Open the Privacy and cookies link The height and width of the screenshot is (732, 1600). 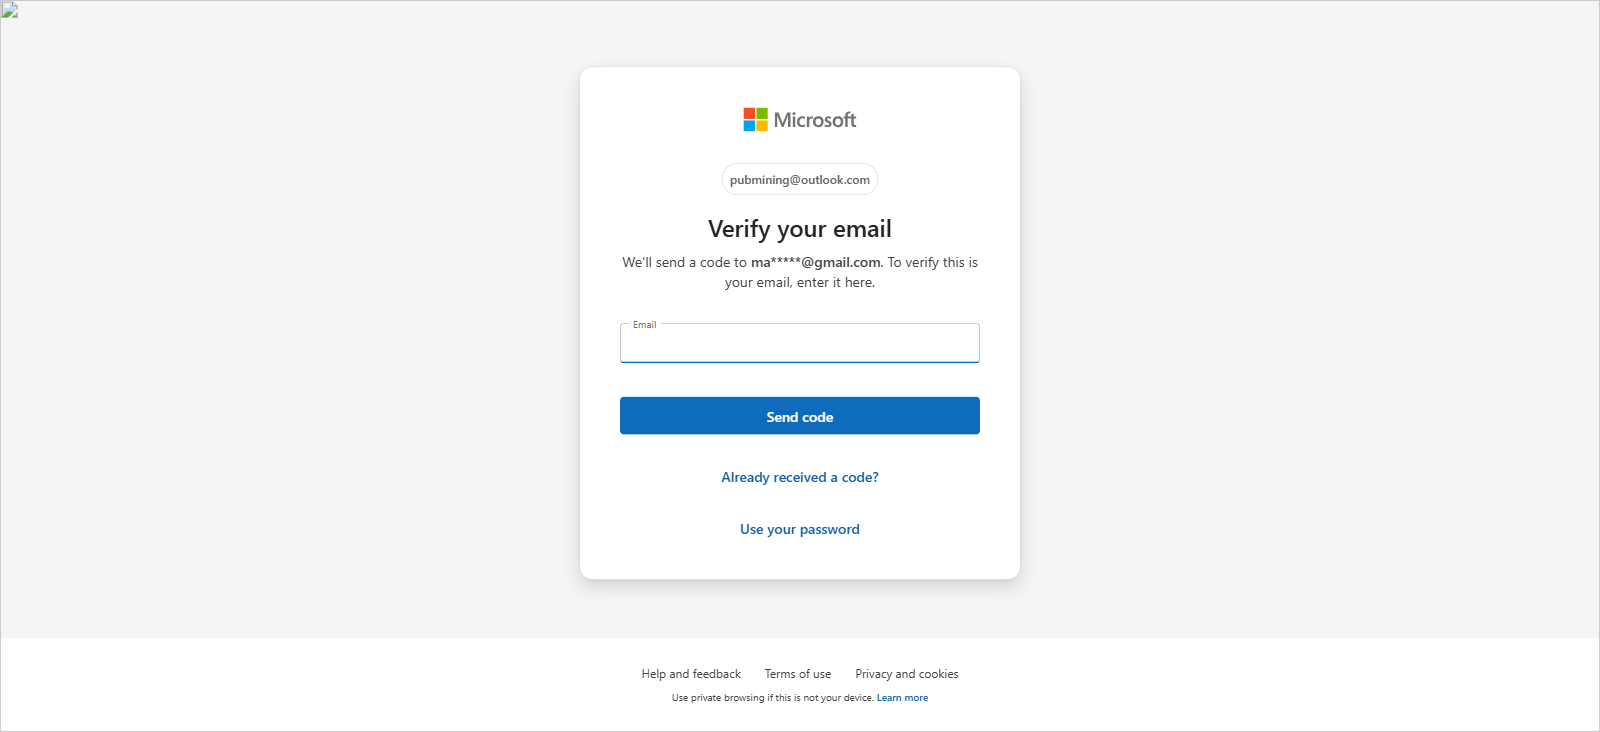(906, 674)
